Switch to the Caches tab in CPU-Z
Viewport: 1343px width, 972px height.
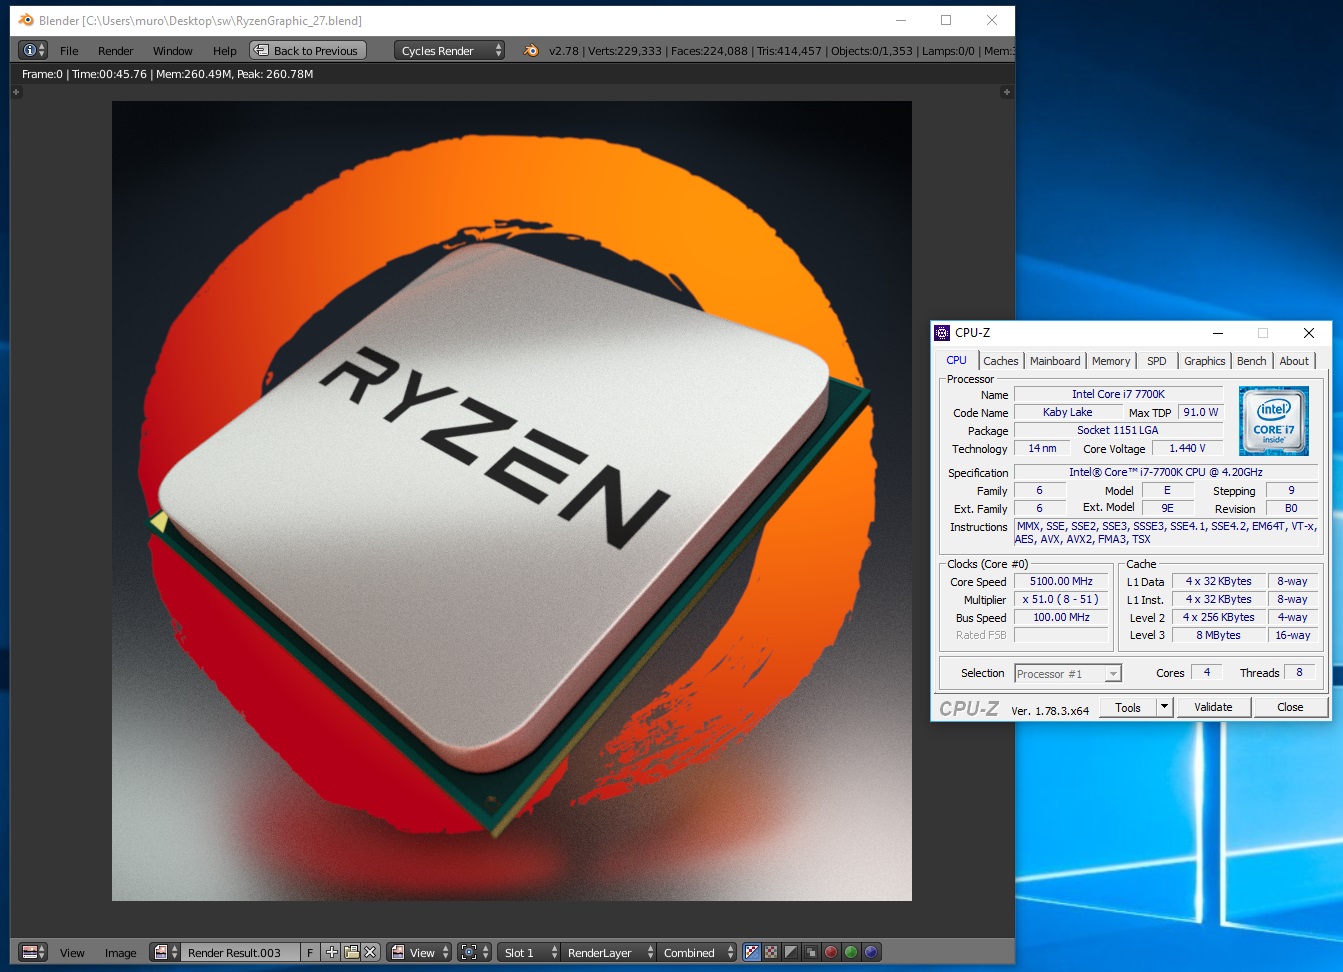tap(1001, 361)
